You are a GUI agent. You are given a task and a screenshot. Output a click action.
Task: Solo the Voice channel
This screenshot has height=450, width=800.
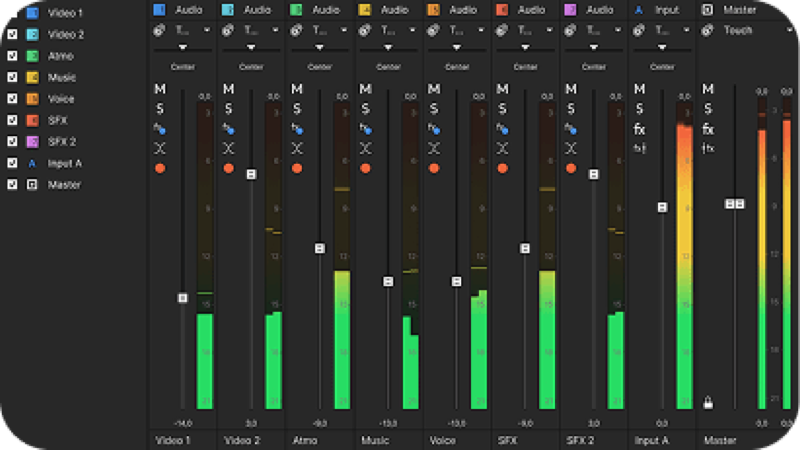point(434,109)
